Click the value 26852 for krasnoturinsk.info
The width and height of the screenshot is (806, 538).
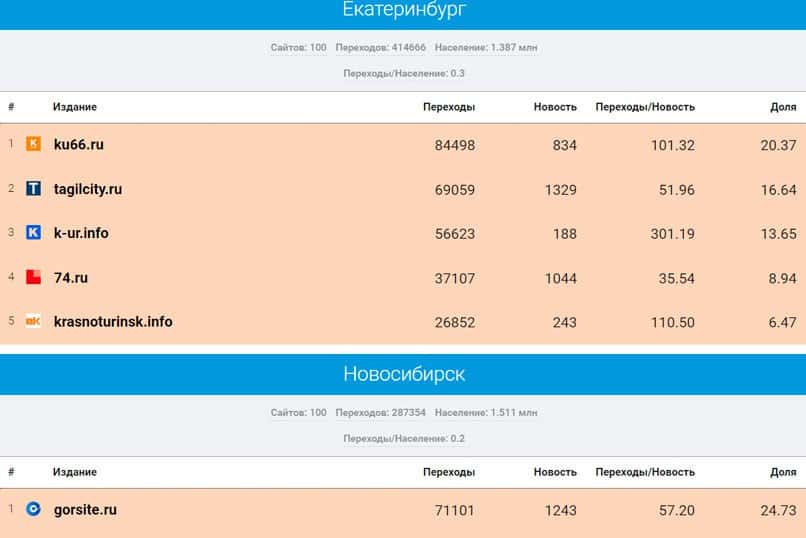click(x=455, y=323)
